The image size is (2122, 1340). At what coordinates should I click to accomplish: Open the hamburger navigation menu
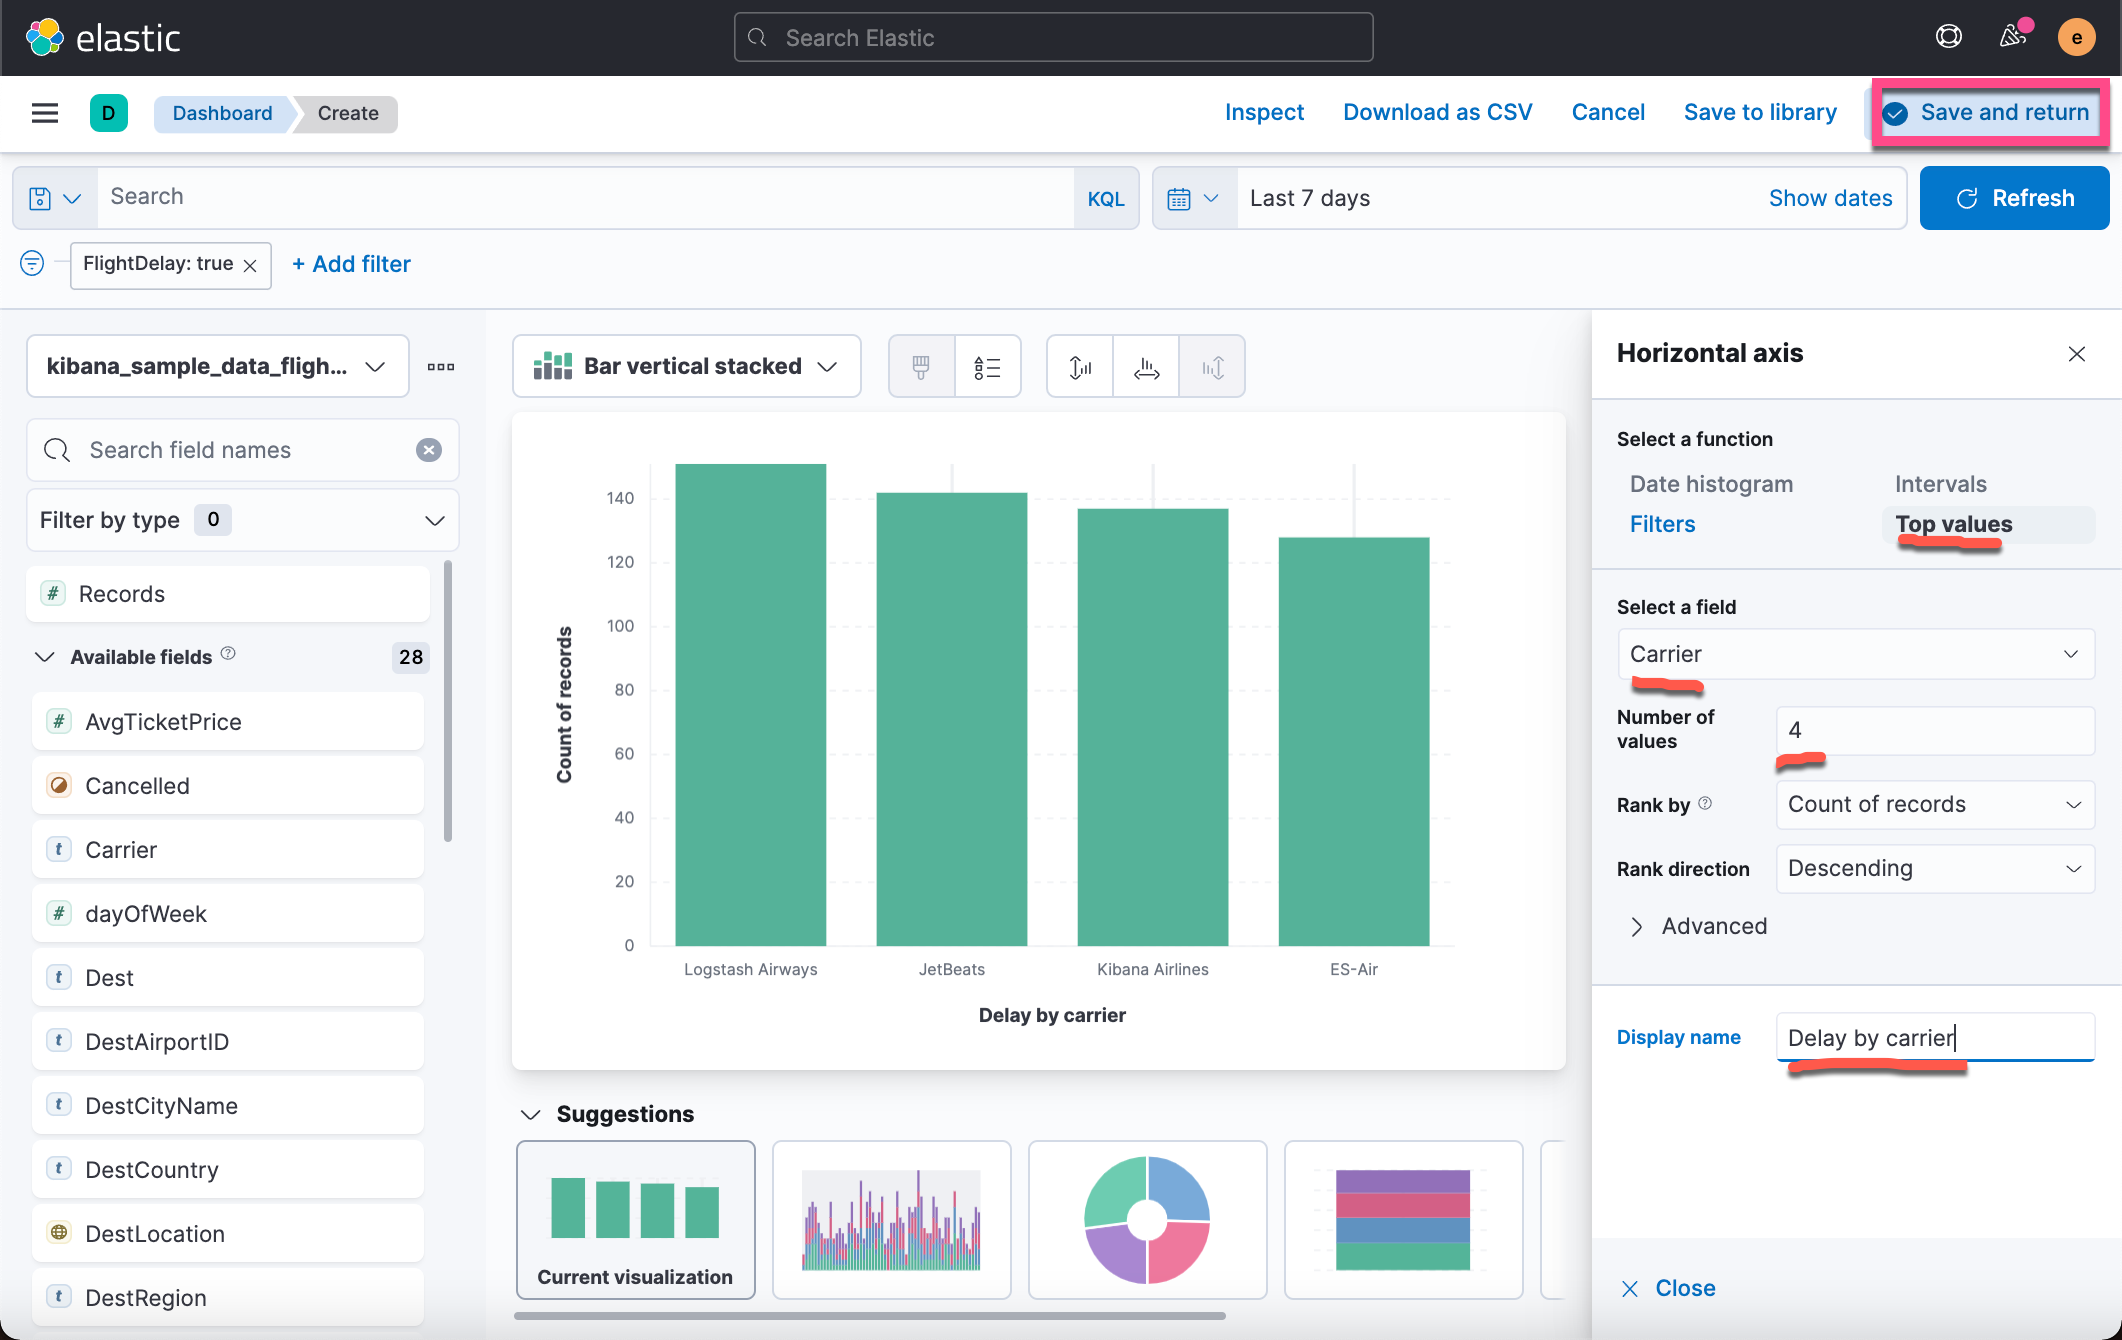click(x=45, y=113)
